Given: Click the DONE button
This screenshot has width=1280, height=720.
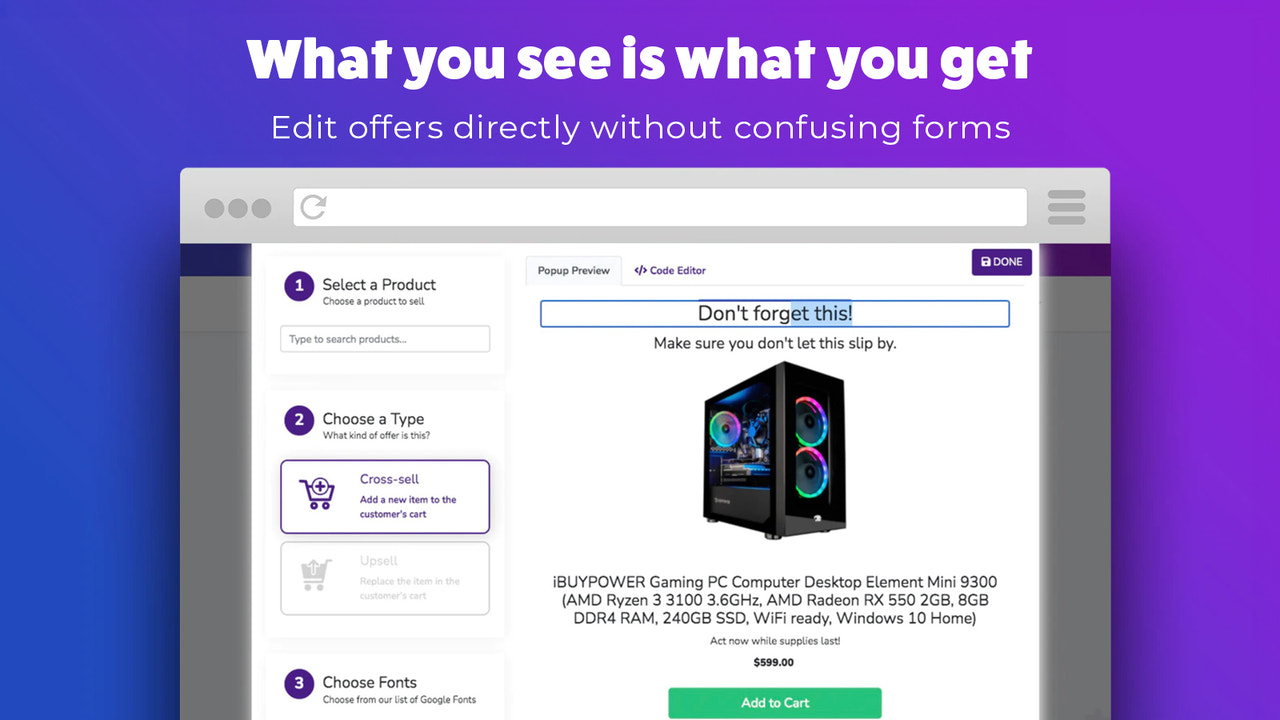Looking at the screenshot, I should pyautogui.click(x=1002, y=262).
